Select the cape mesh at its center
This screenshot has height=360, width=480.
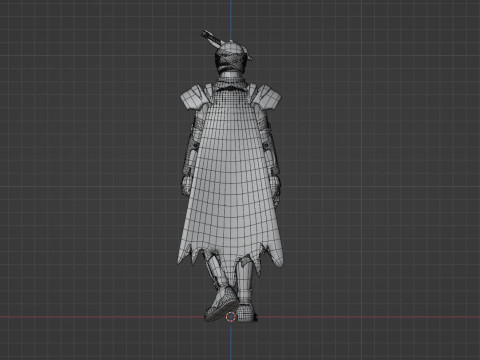[231, 173]
